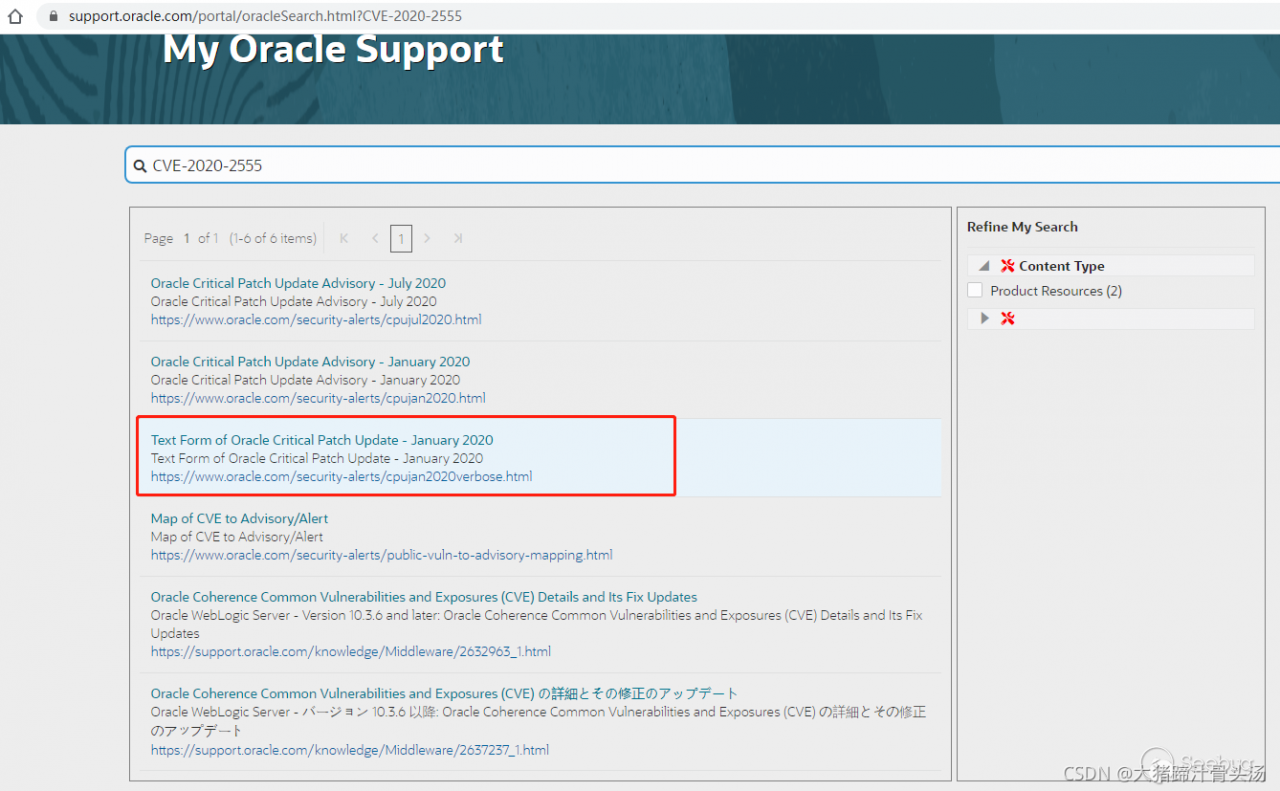Image resolution: width=1280 pixels, height=791 pixels.
Task: Open Text Form of Oracle Critical Patch Update title
Action: pos(322,440)
